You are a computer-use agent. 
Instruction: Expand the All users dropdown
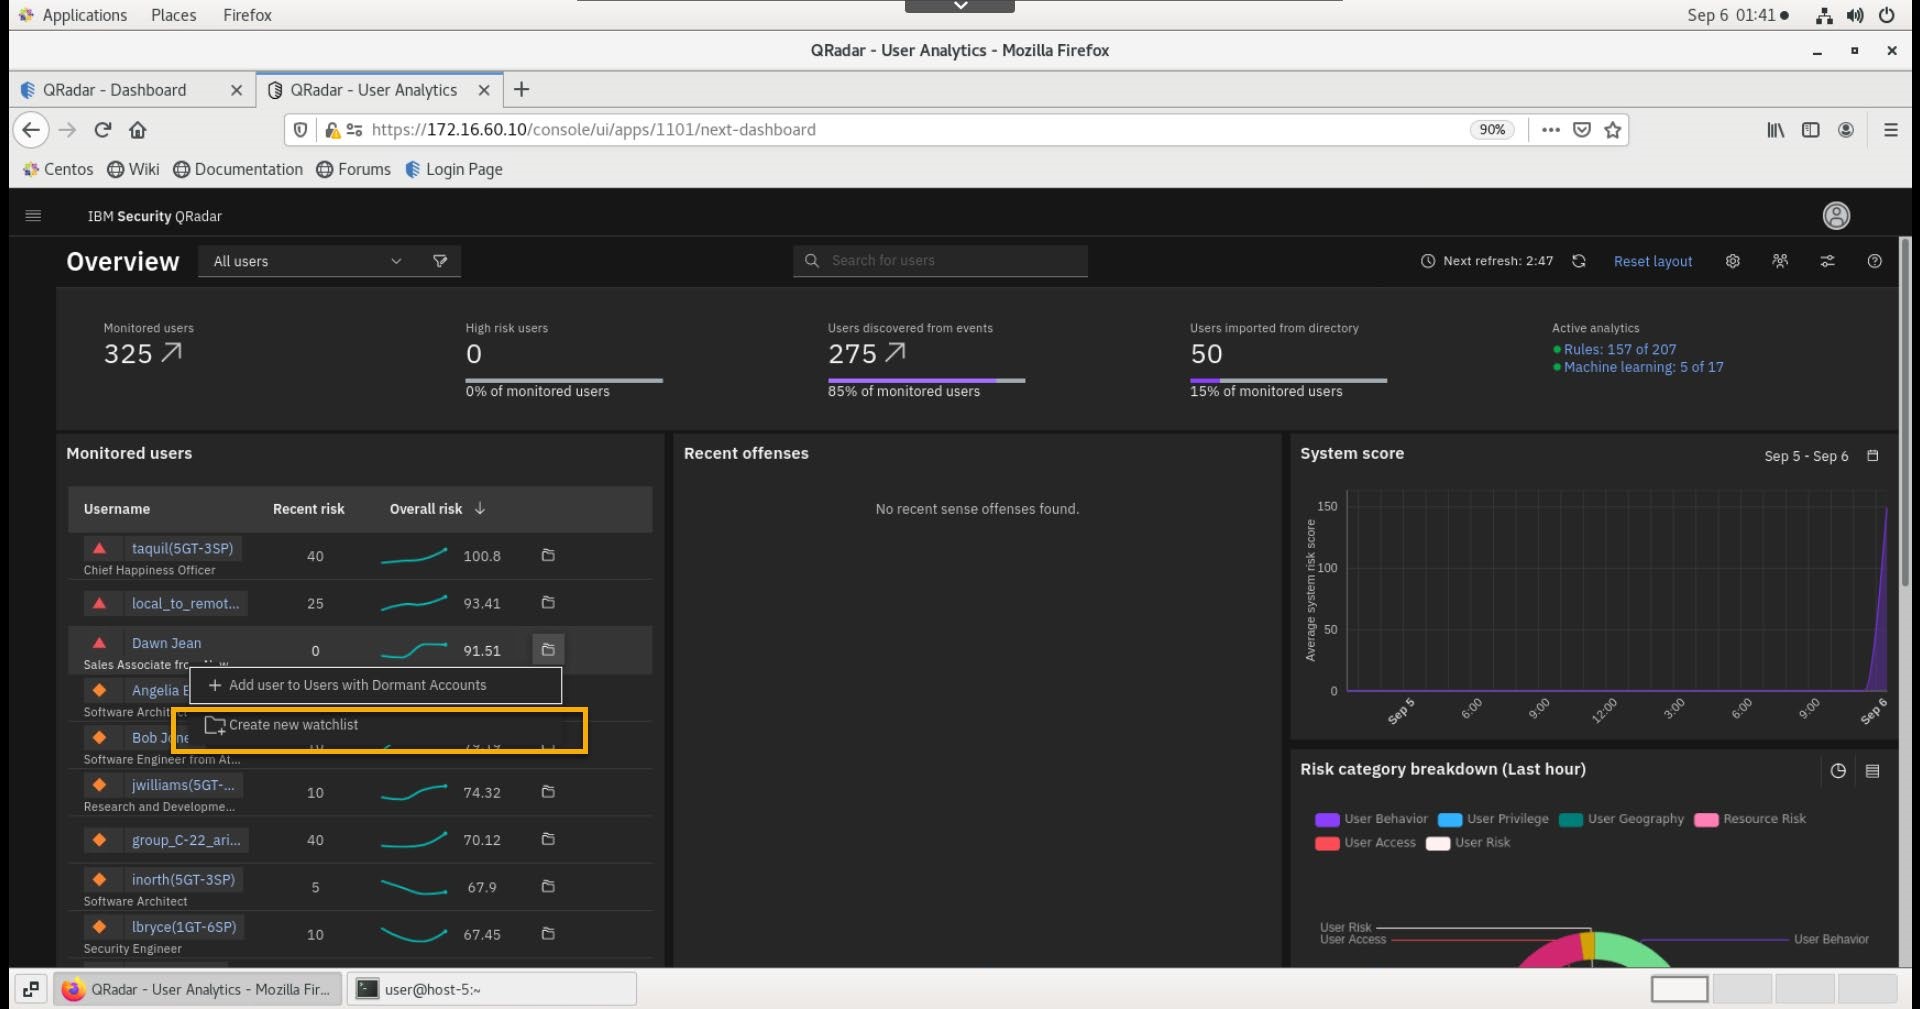[308, 261]
